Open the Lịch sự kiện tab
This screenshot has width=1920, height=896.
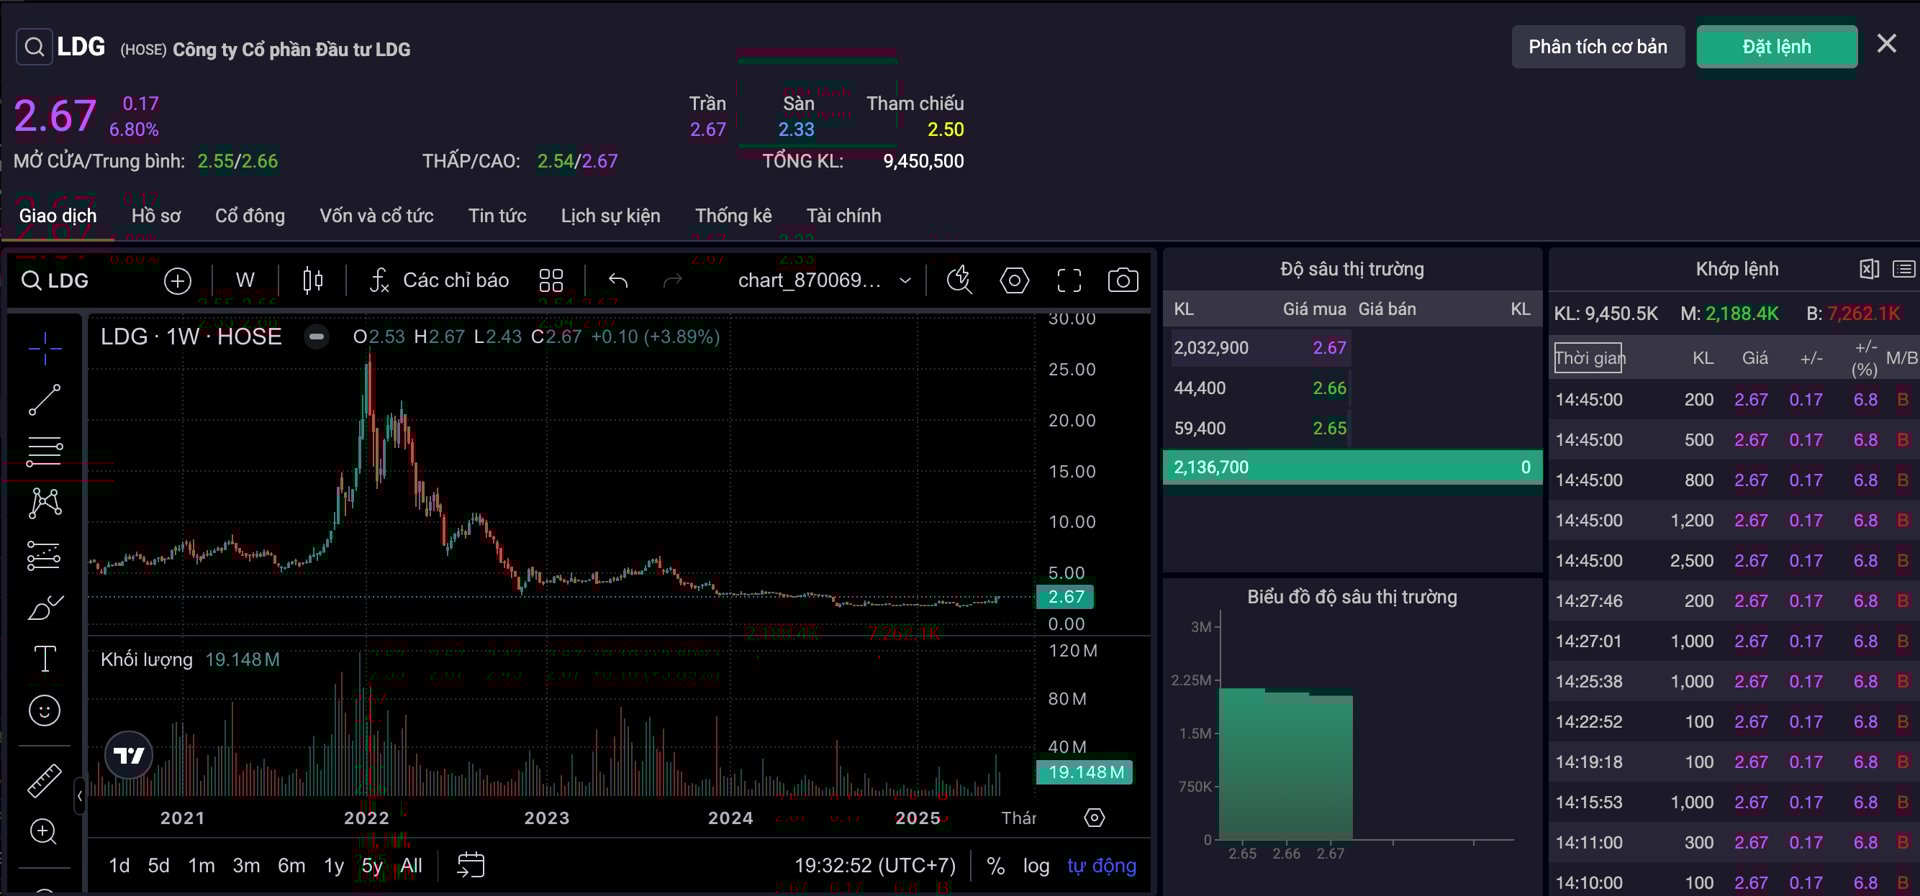point(610,216)
